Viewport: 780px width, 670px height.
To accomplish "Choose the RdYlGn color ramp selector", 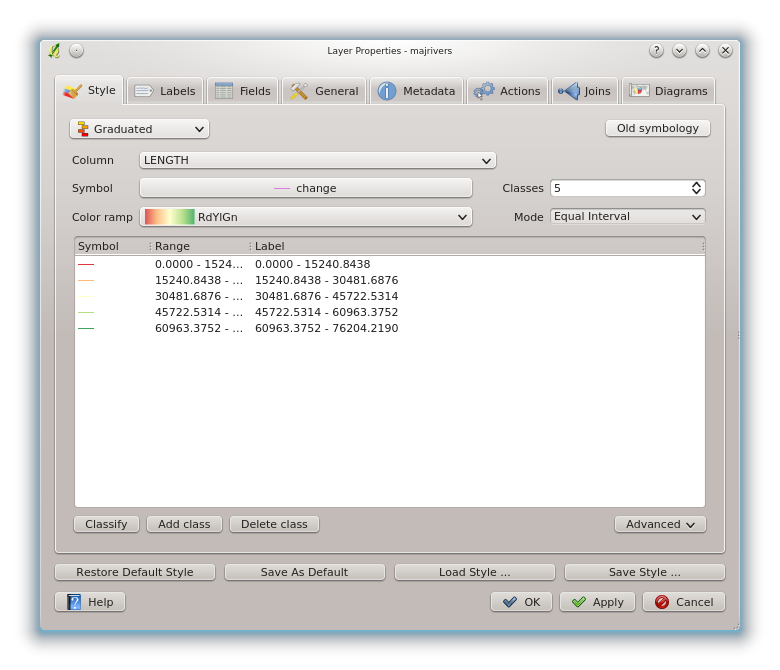I will [x=305, y=217].
